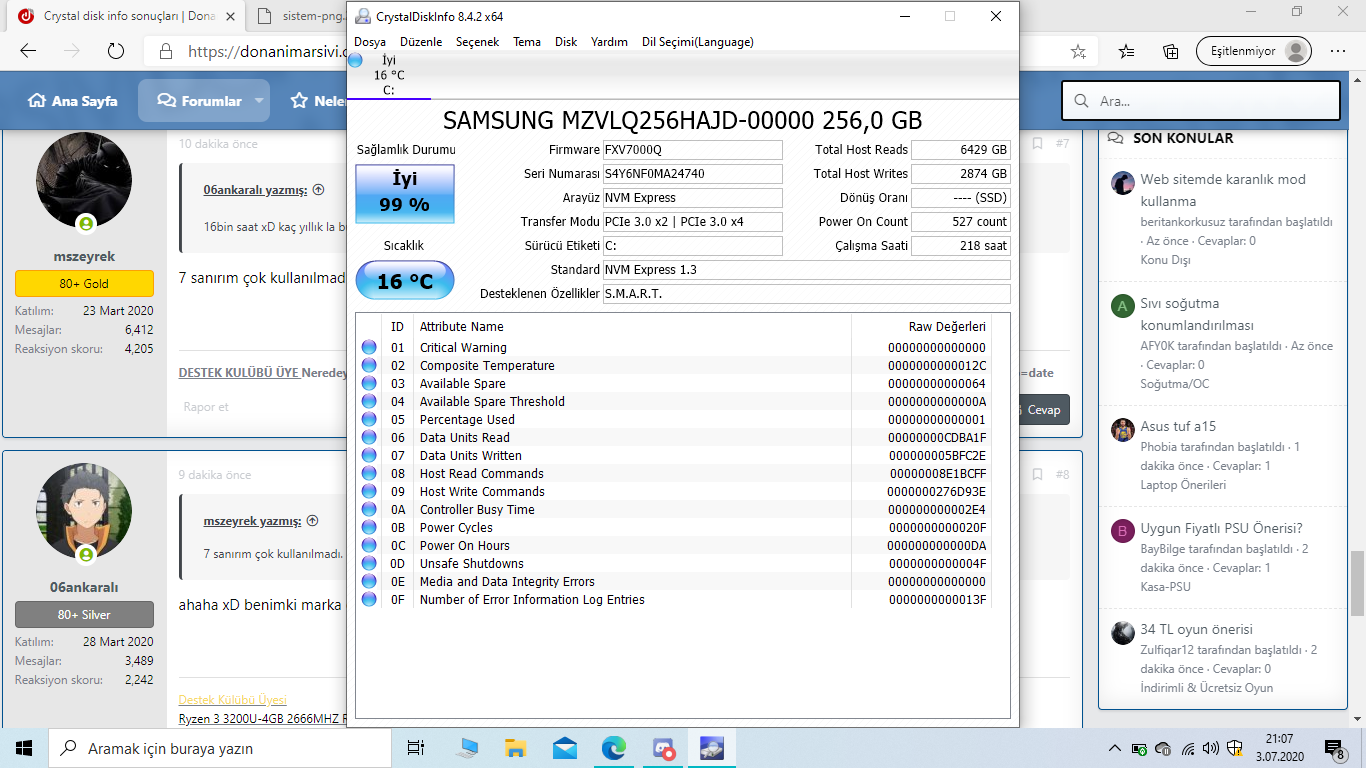Open the browser favorites list
The width and height of the screenshot is (1366, 768).
point(1127,51)
